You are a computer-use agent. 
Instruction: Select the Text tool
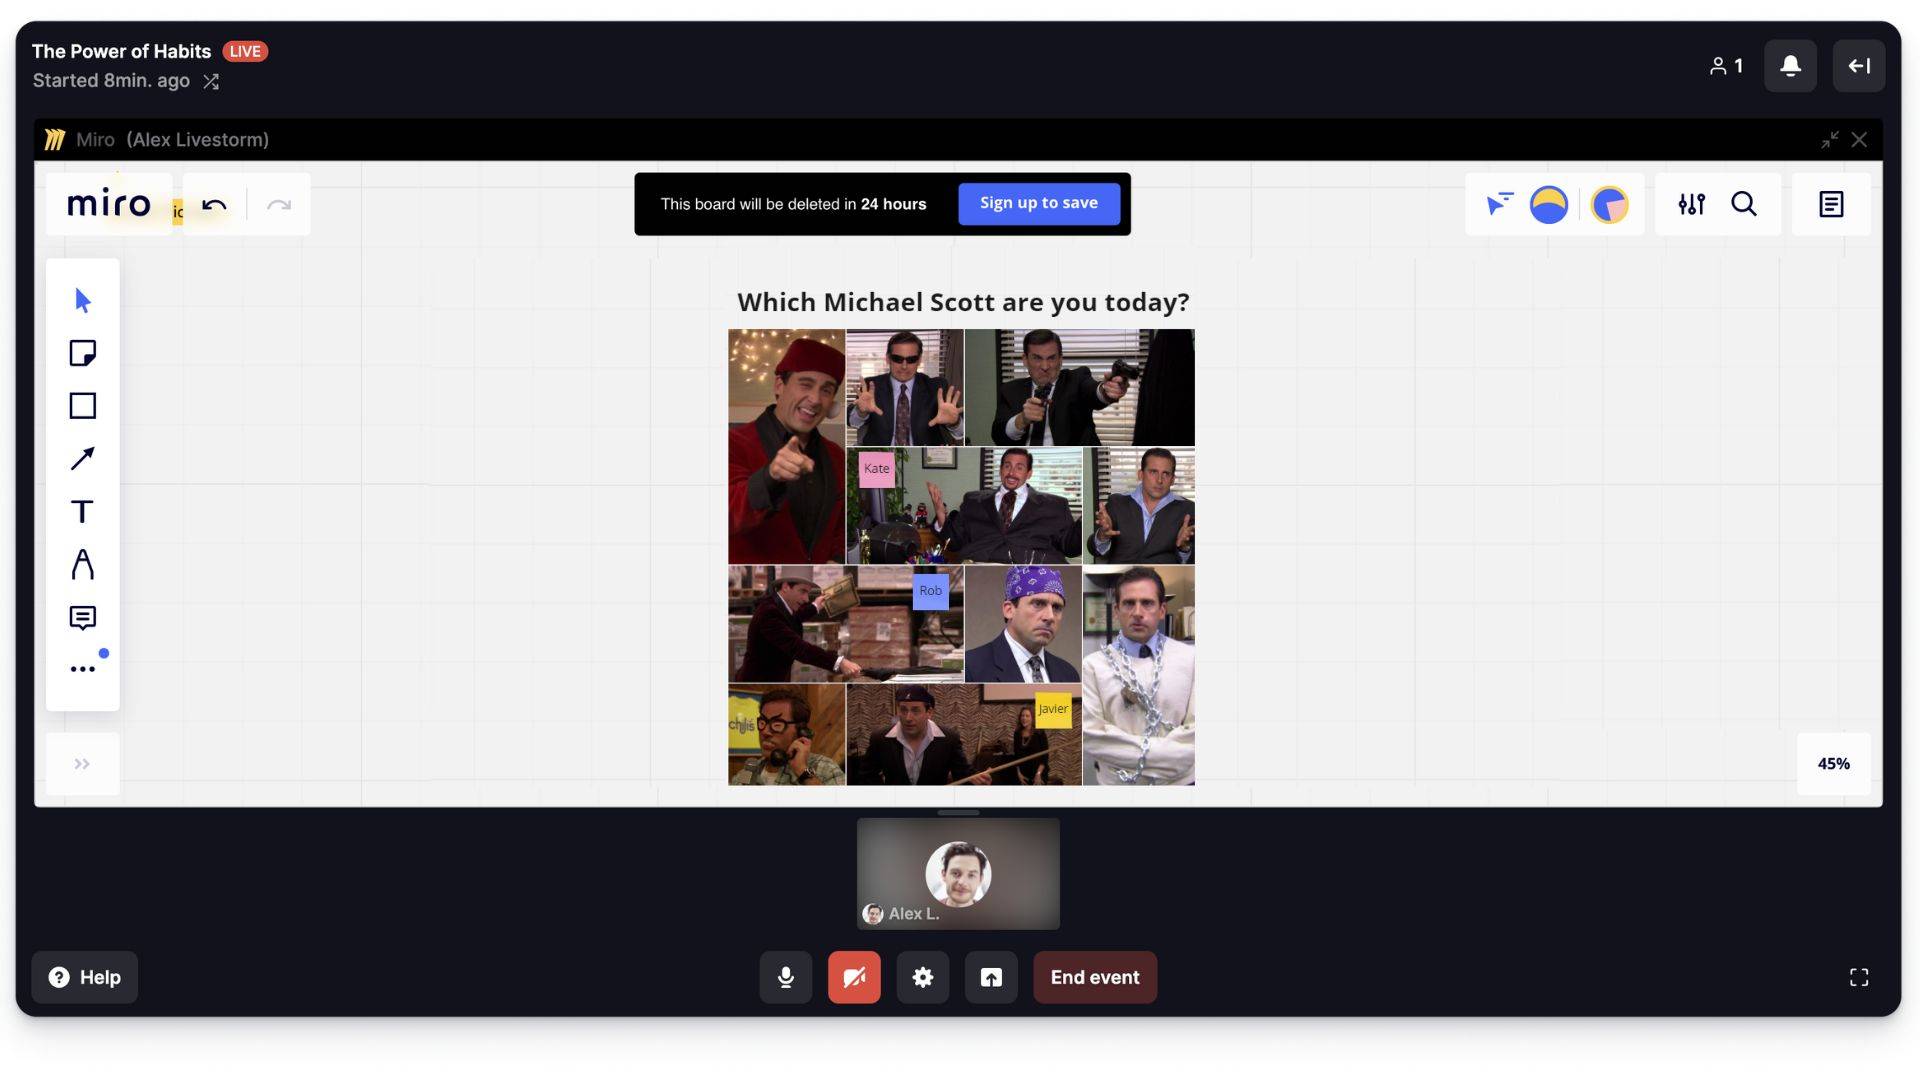[83, 512]
